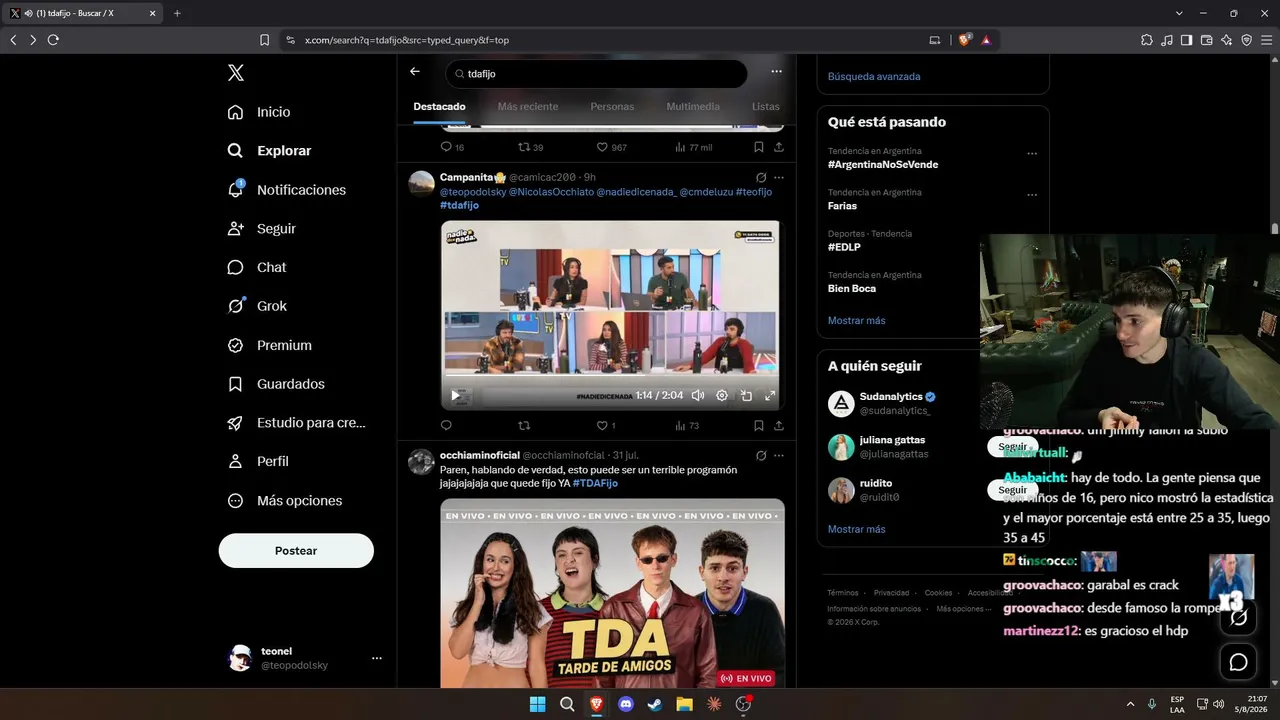Open Estudio para creadores
The height and width of the screenshot is (720, 1280).
[x=296, y=423]
